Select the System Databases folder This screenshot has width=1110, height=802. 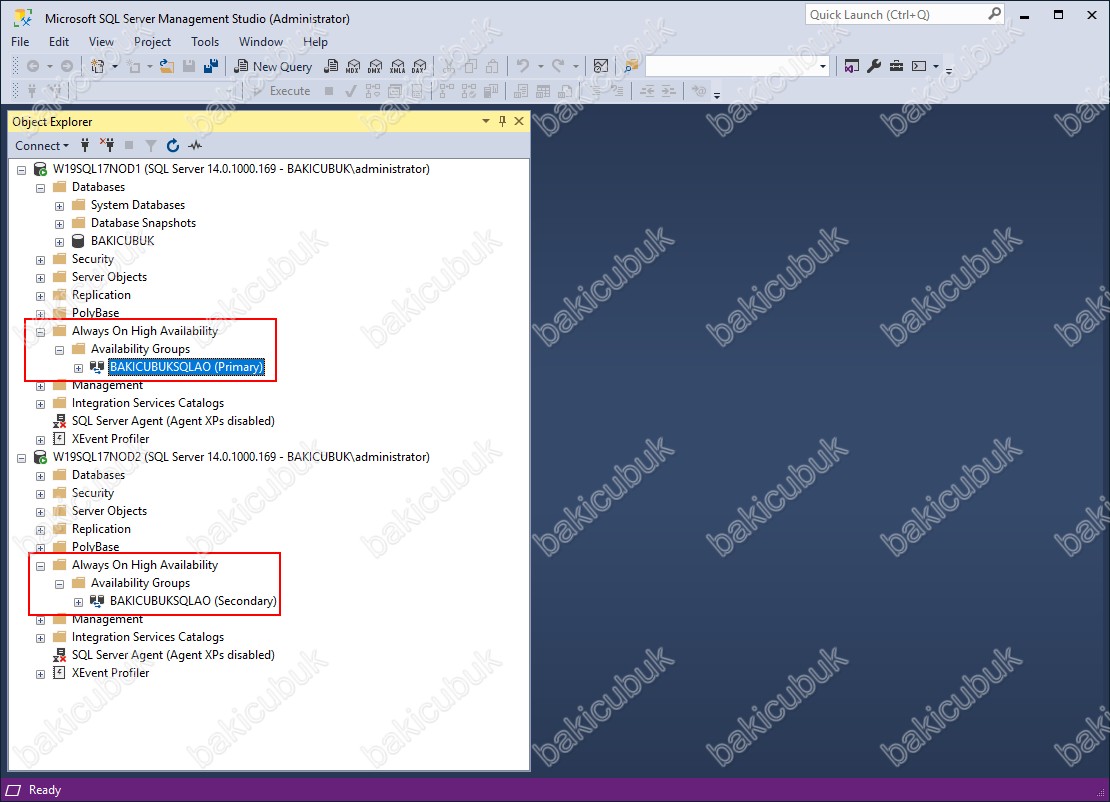tap(137, 205)
